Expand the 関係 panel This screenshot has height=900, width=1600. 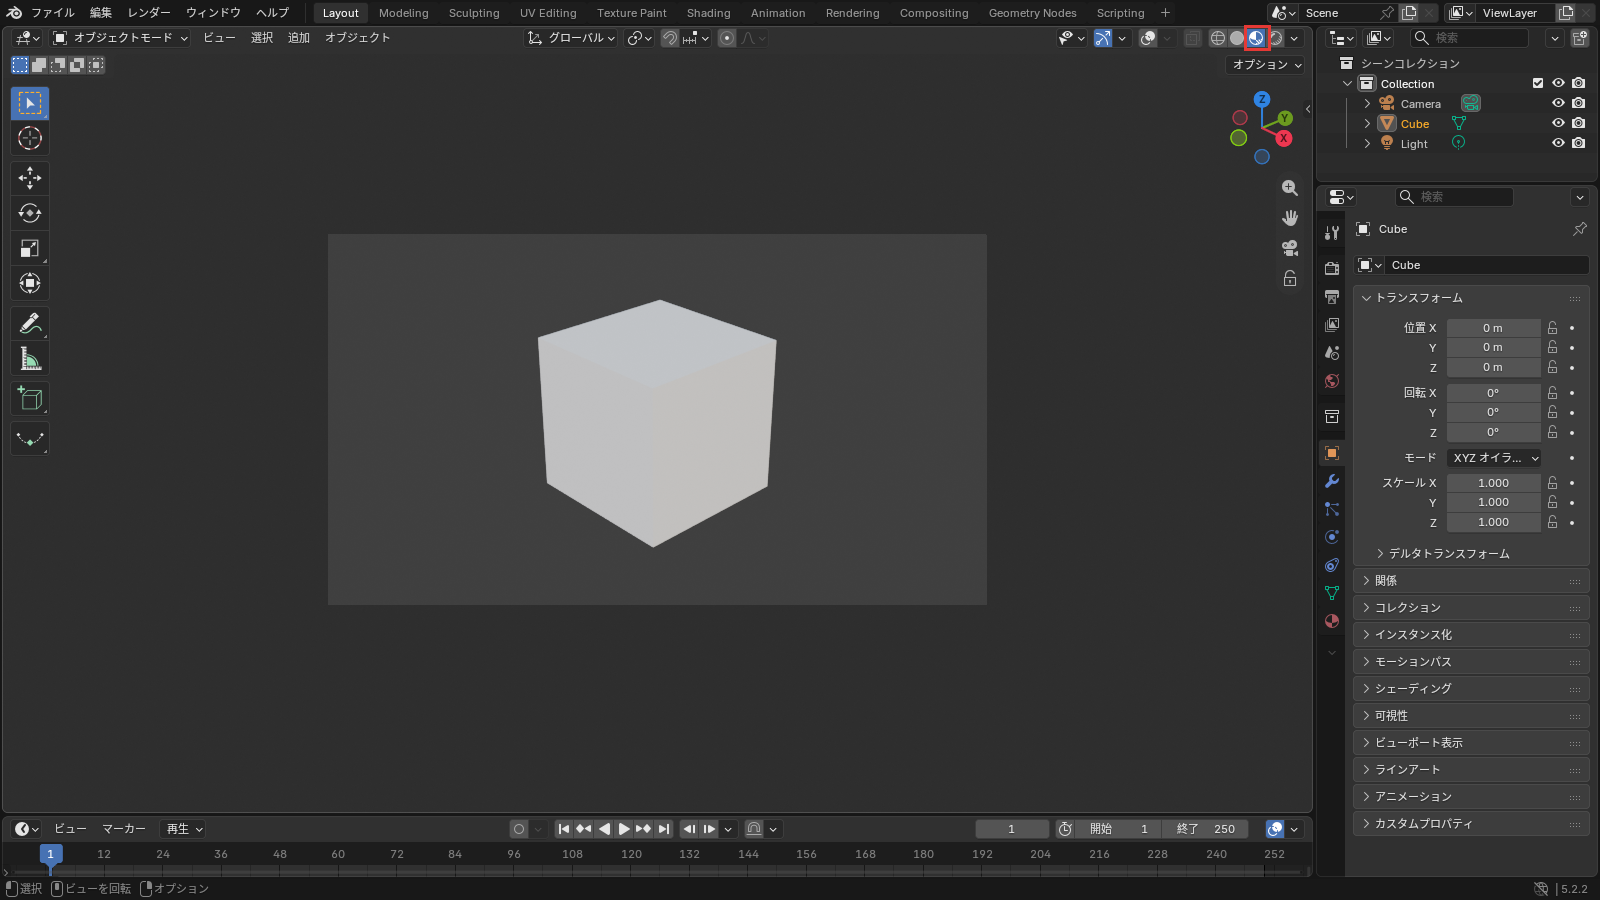tap(1471, 581)
